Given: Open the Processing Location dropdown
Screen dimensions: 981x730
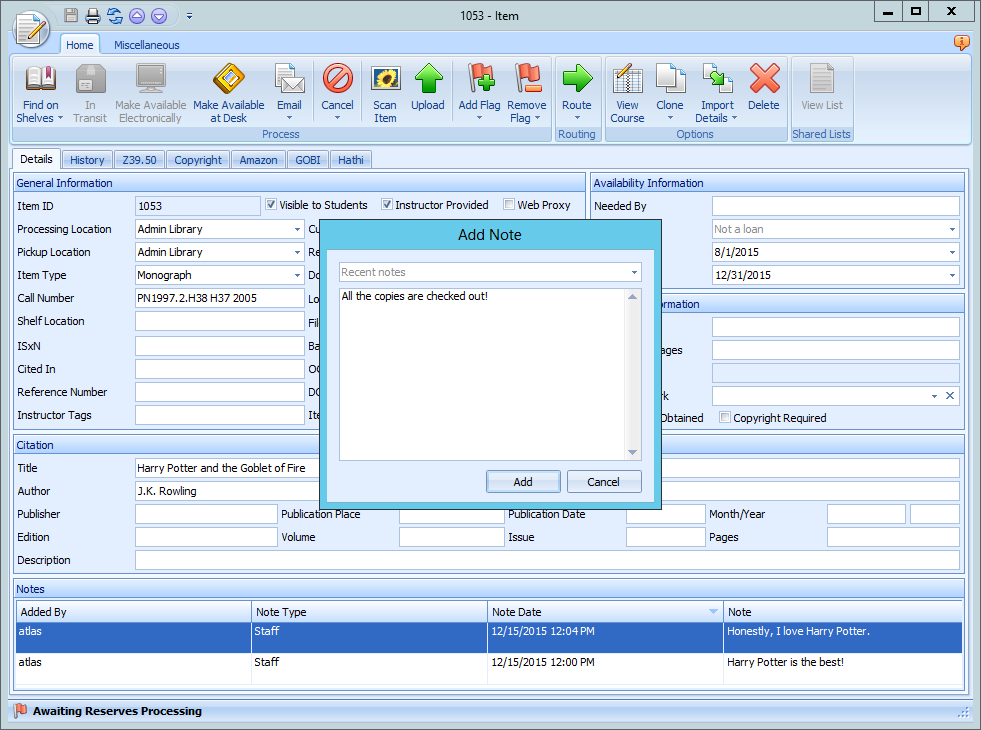Looking at the screenshot, I should [x=297, y=229].
